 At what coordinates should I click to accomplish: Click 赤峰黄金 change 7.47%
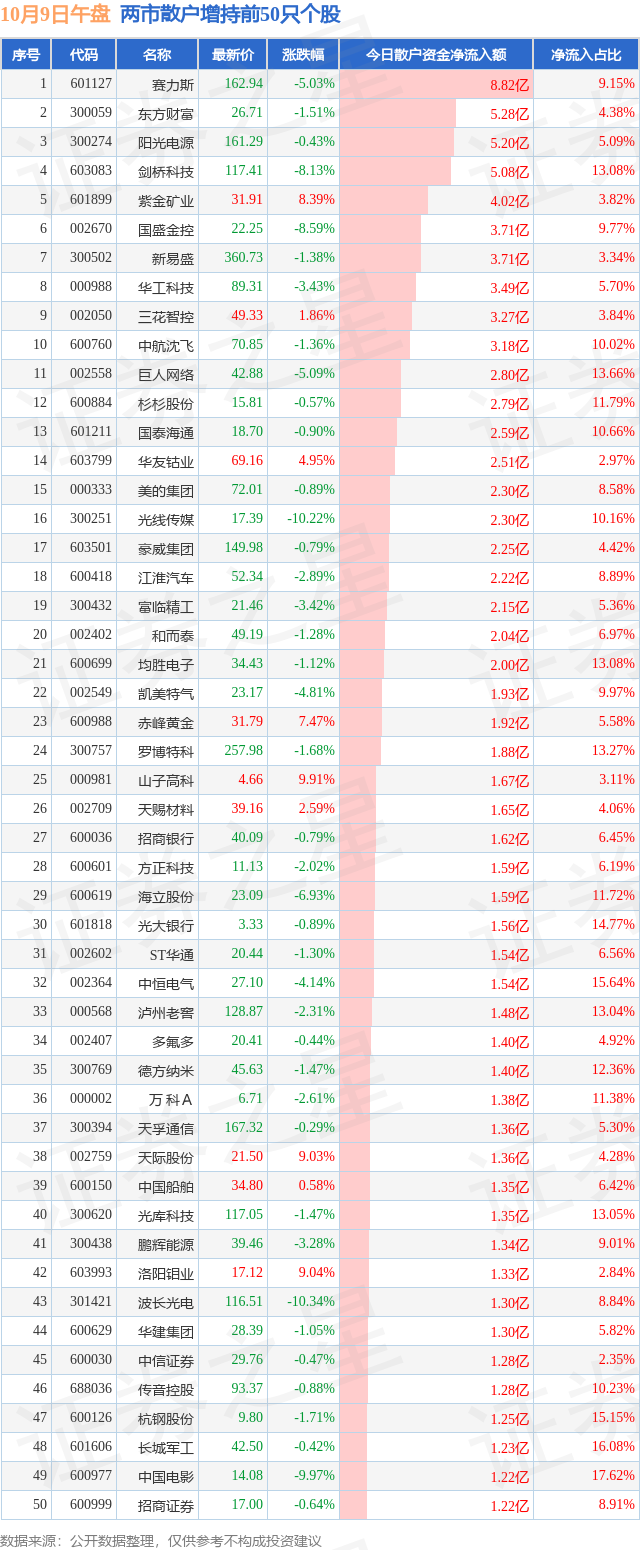click(316, 722)
